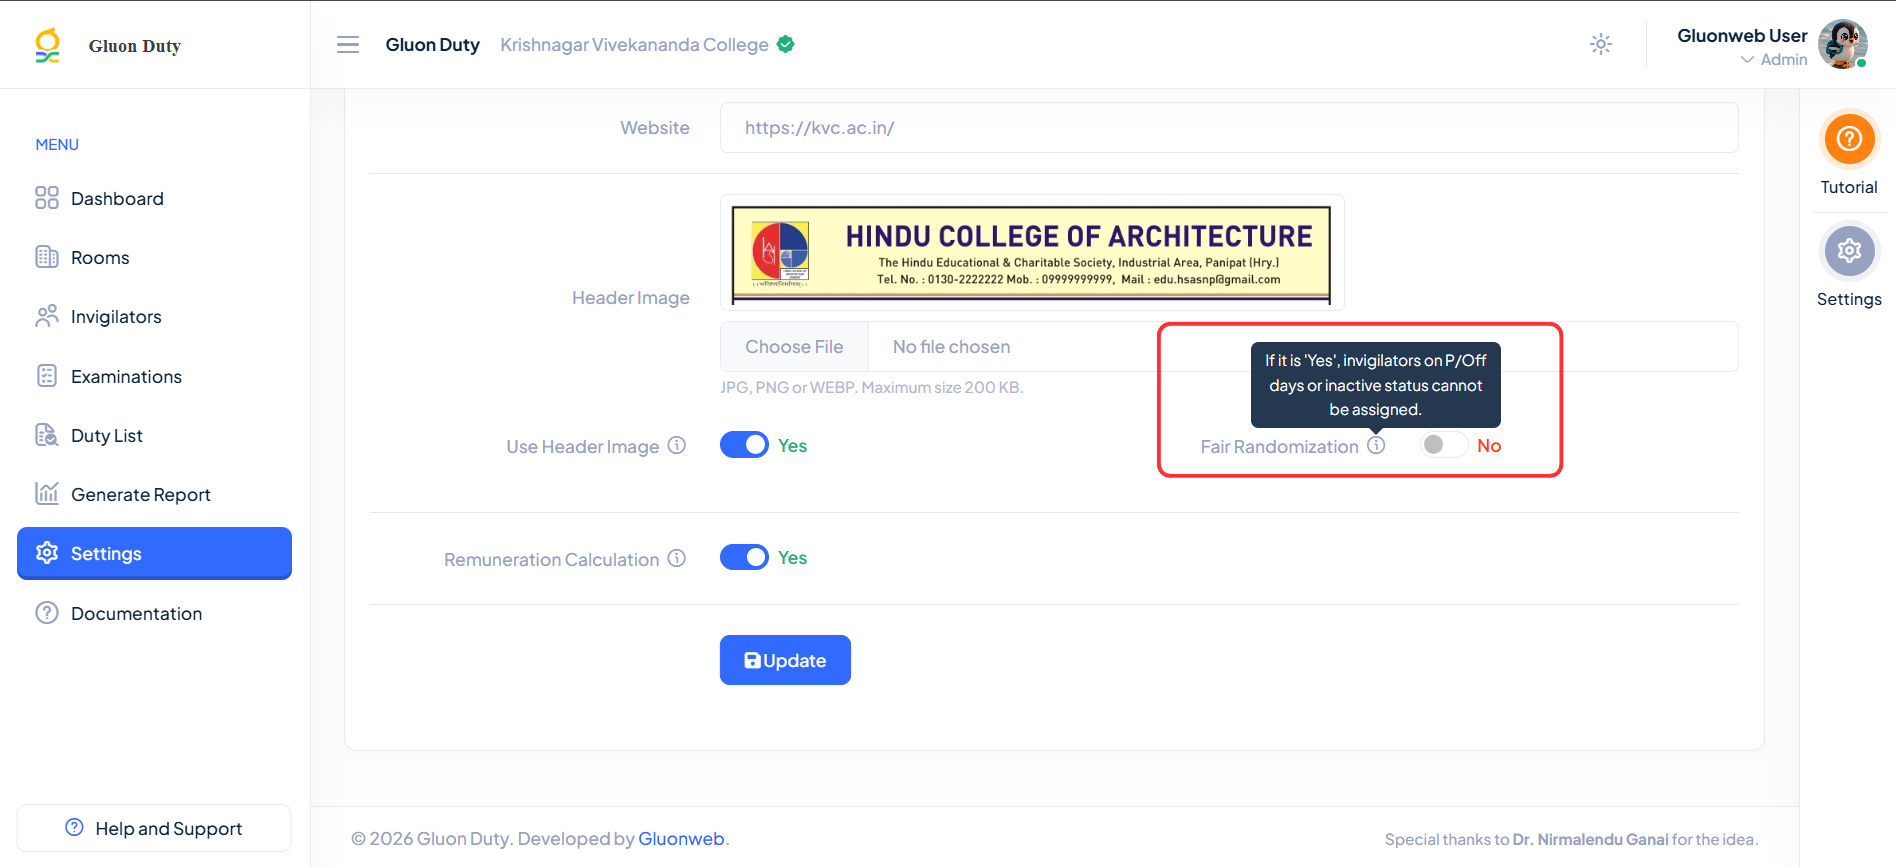Image resolution: width=1896 pixels, height=867 pixels.
Task: Disable the Use Header Image toggle
Action: [744, 445]
